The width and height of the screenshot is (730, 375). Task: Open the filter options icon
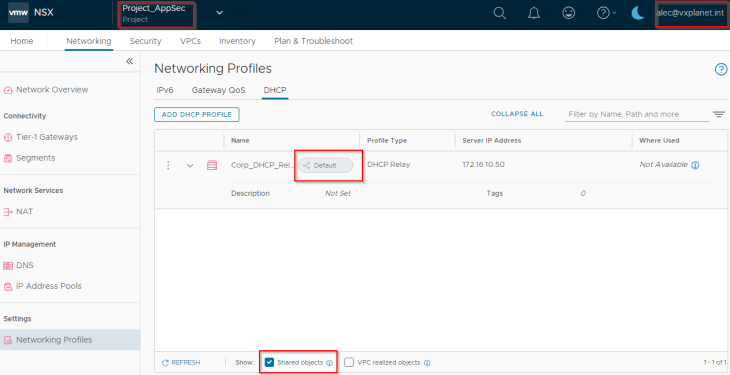click(719, 114)
